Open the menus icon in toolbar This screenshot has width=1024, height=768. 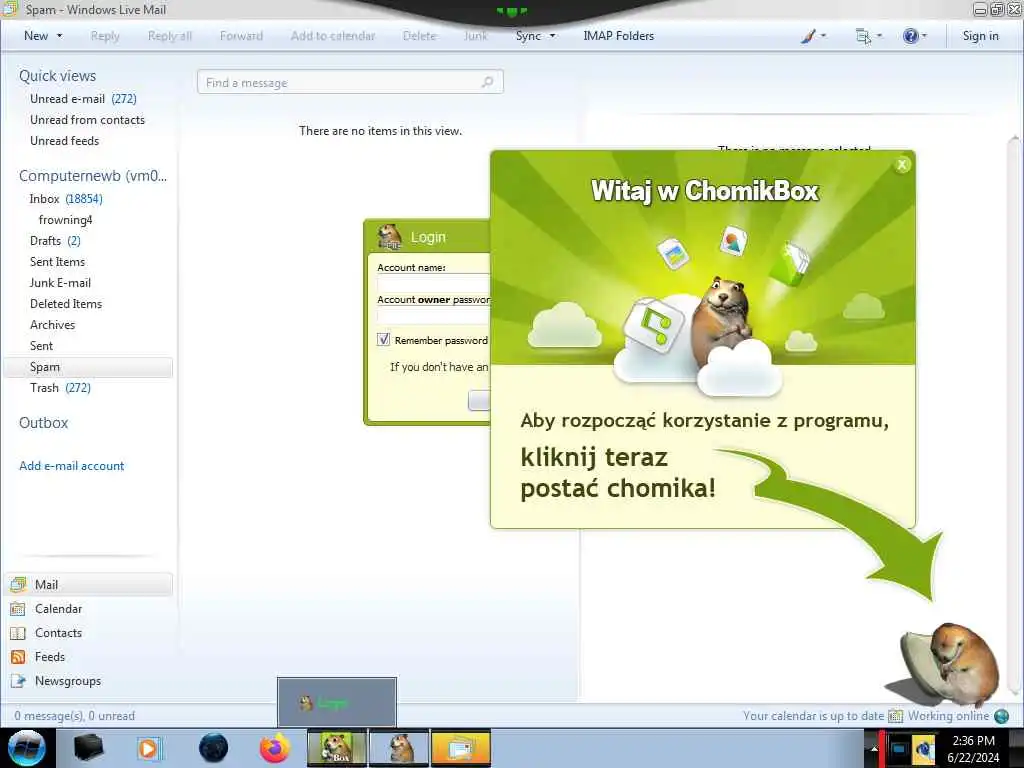point(863,36)
